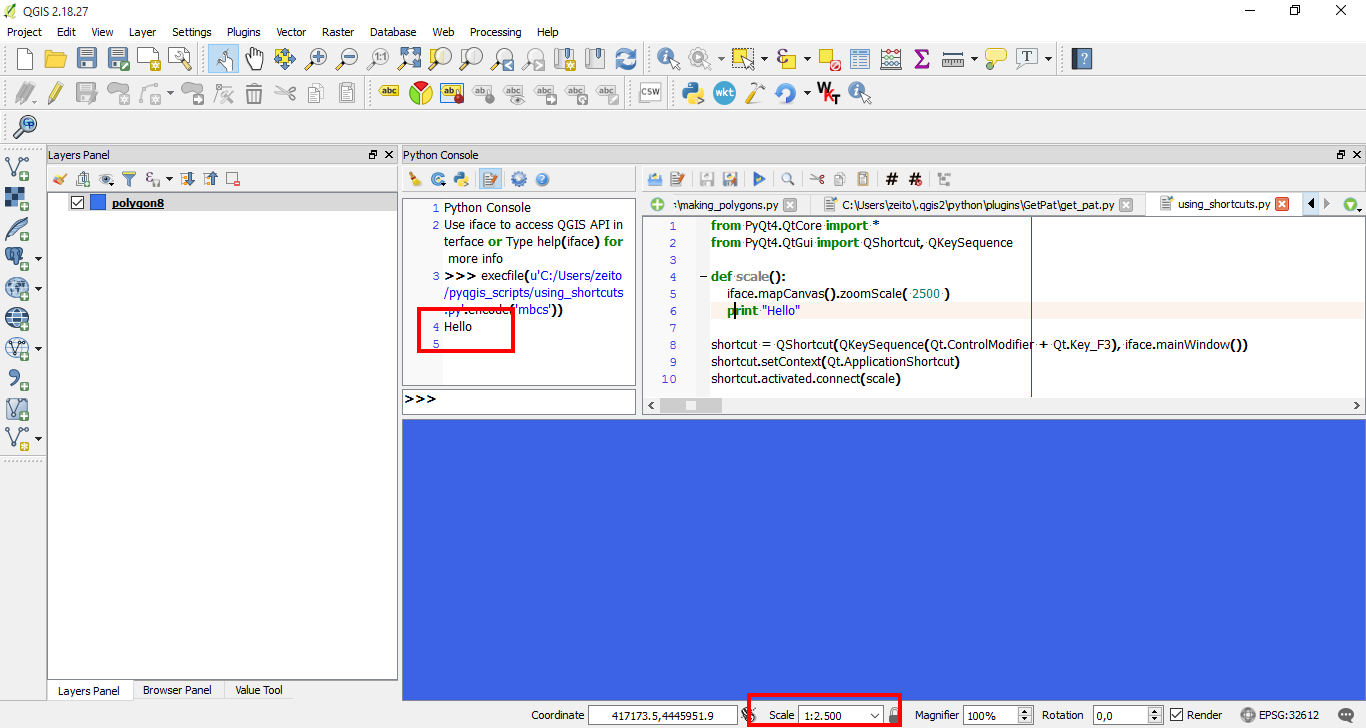Switch to the Value Tool tab

259,690
